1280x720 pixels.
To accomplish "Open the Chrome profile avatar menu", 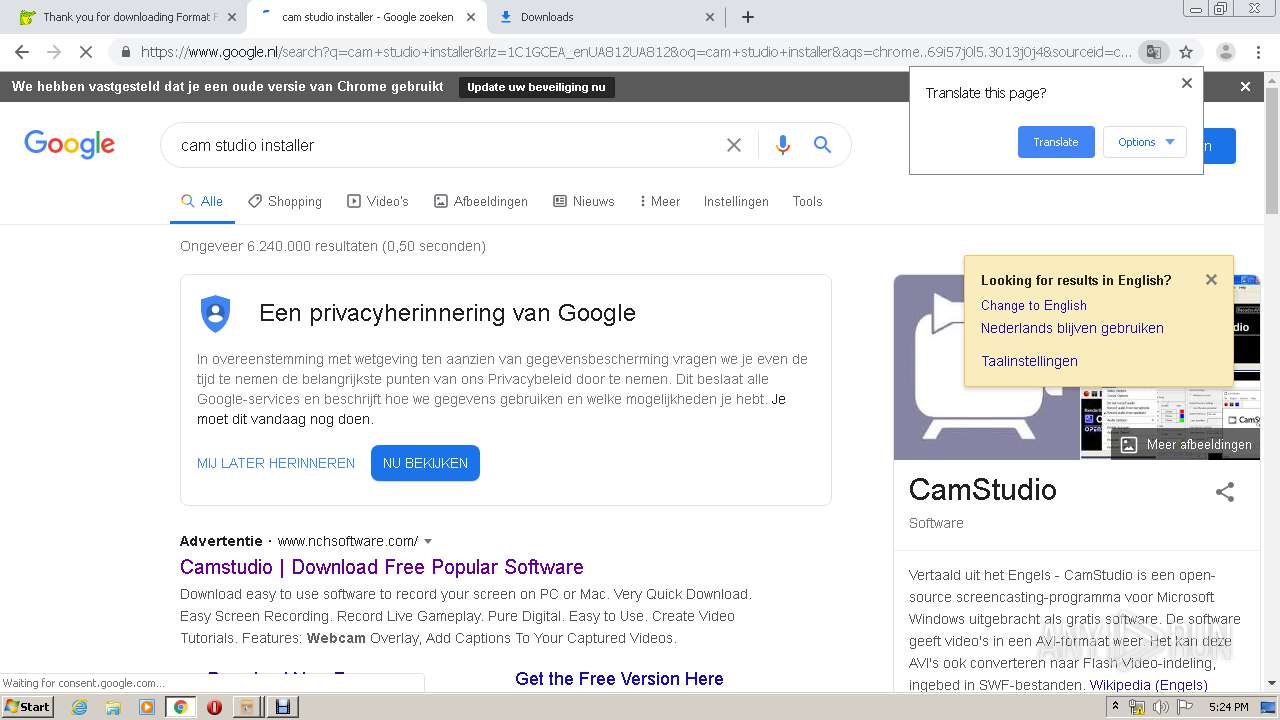I will (x=1225, y=52).
